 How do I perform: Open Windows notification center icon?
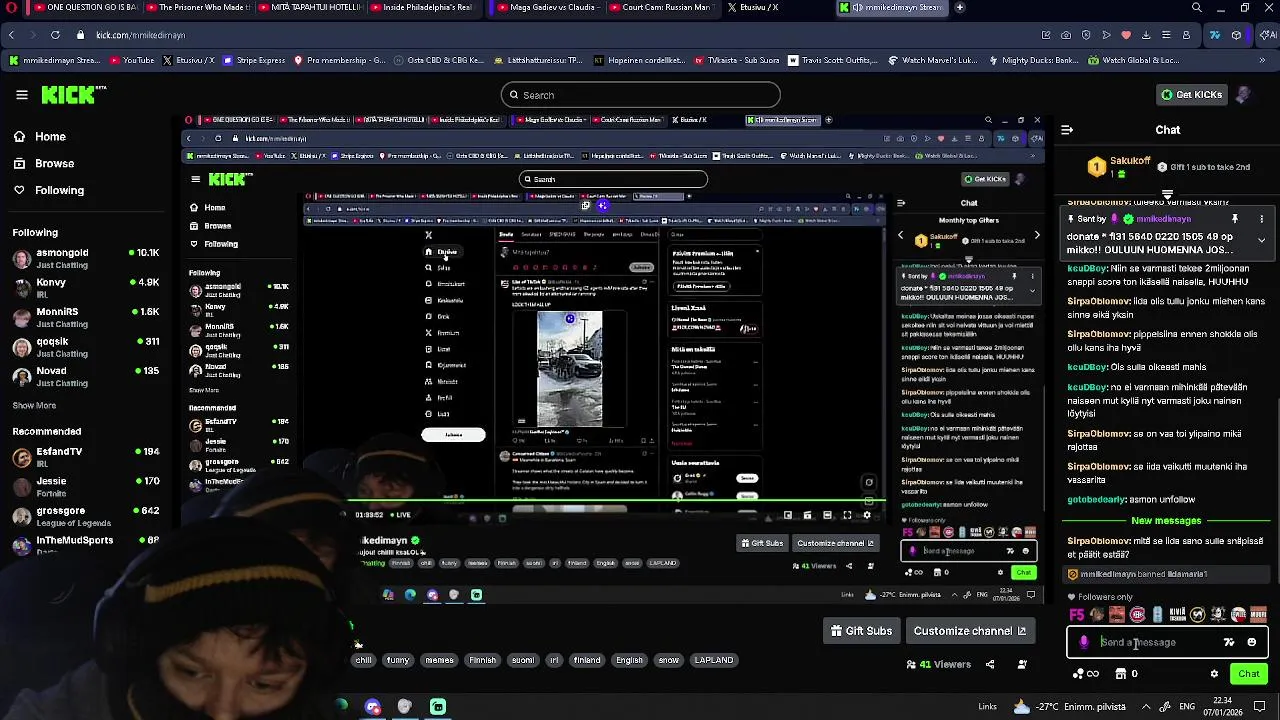click(1260, 707)
